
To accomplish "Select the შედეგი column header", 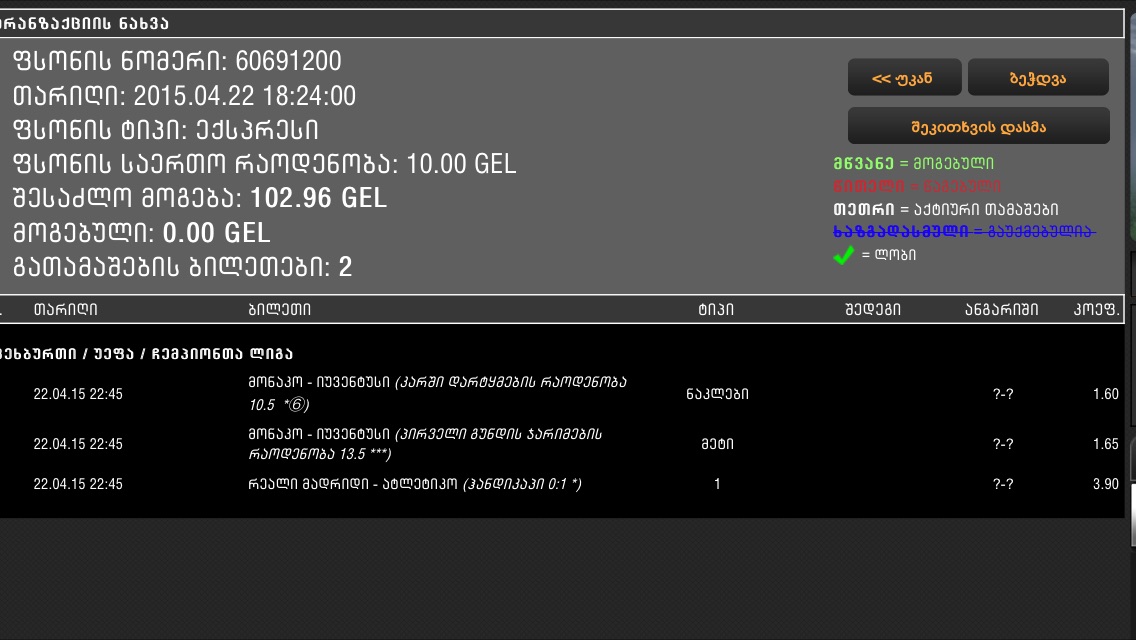I will coord(873,309).
